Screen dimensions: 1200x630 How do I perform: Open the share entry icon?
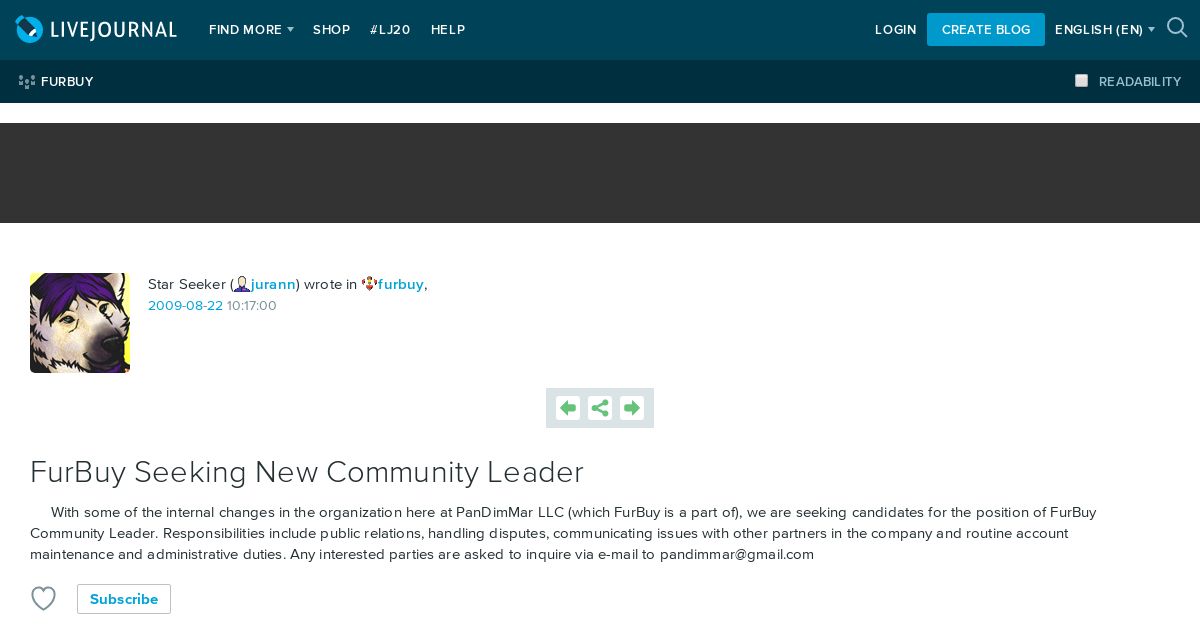(x=600, y=408)
